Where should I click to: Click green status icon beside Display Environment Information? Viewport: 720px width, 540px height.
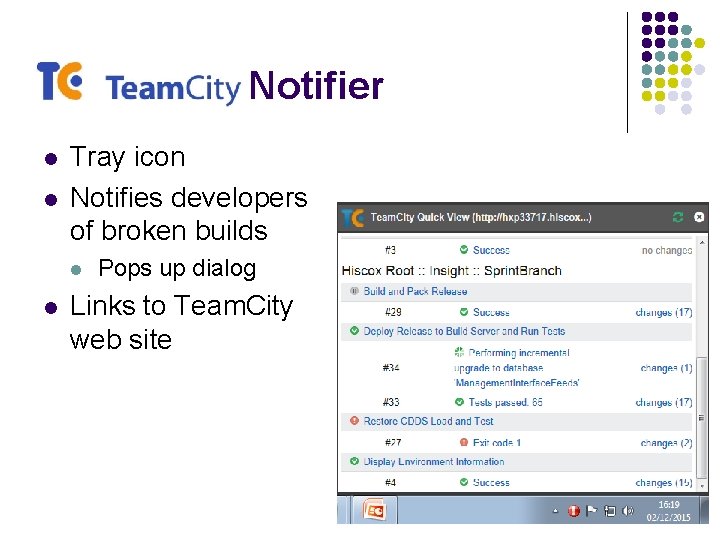tap(354, 461)
